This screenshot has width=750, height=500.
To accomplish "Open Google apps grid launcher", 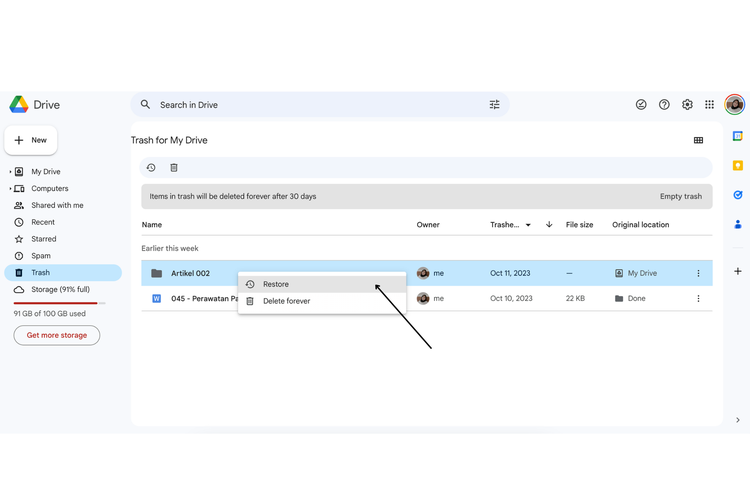I will point(709,105).
